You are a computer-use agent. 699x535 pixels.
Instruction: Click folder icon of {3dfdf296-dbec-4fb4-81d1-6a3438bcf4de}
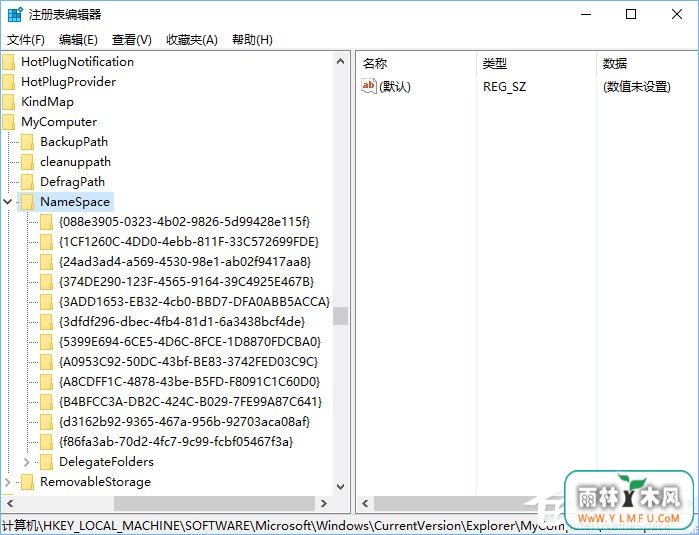tap(46, 322)
